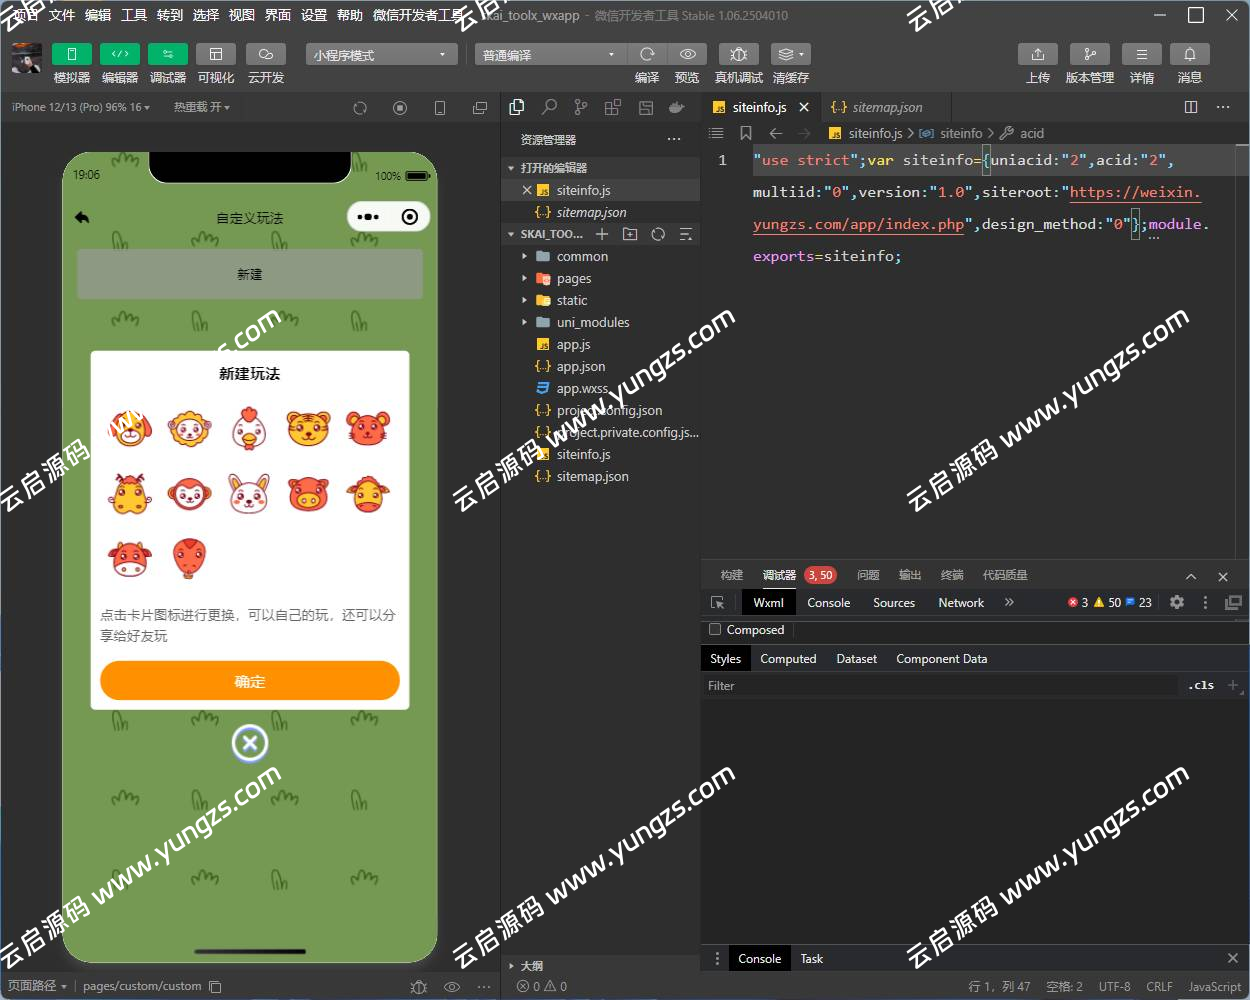This screenshot has height=1000, width=1250.
Task: Open 版本管理 version control icon
Action: 1089,54
